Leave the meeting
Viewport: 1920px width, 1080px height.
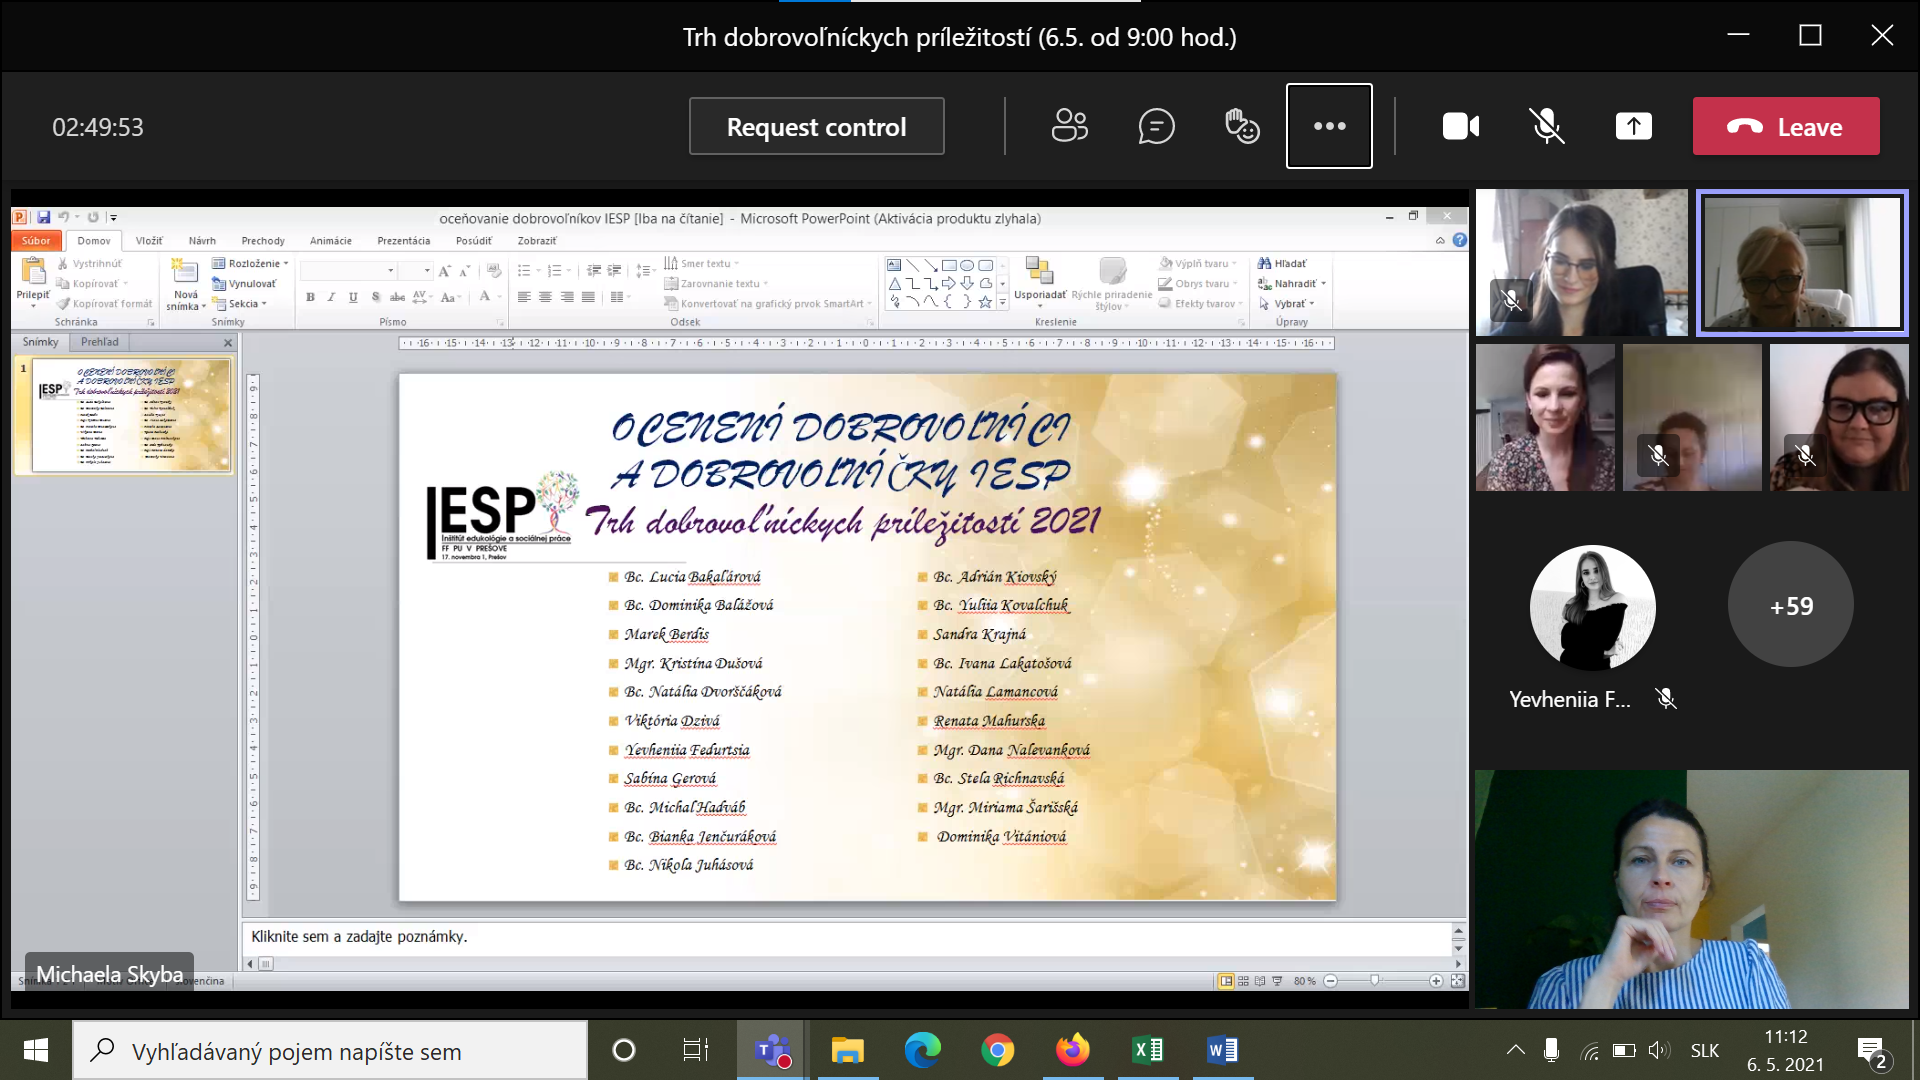pos(1786,126)
